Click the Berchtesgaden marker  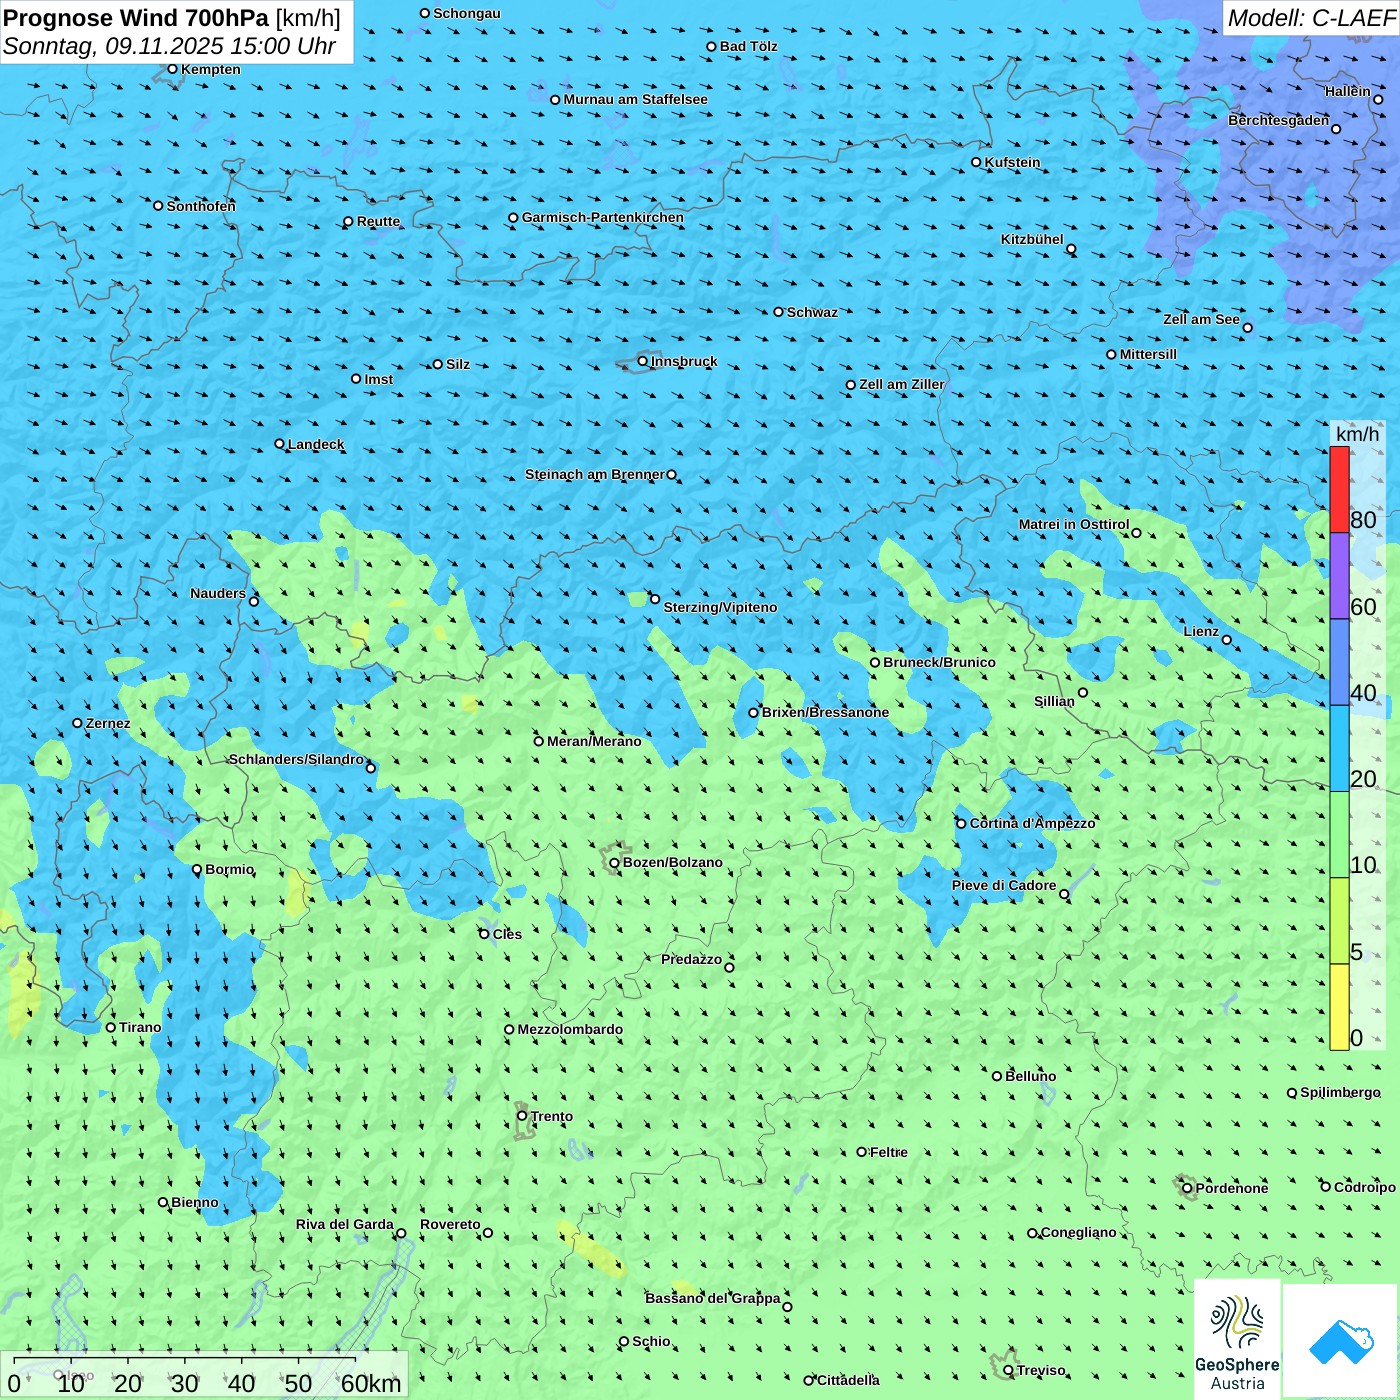point(1336,129)
